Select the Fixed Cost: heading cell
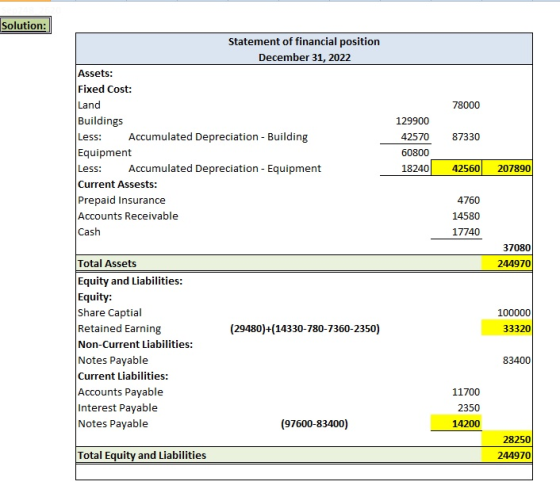The width and height of the screenshot is (560, 493). coord(105,89)
